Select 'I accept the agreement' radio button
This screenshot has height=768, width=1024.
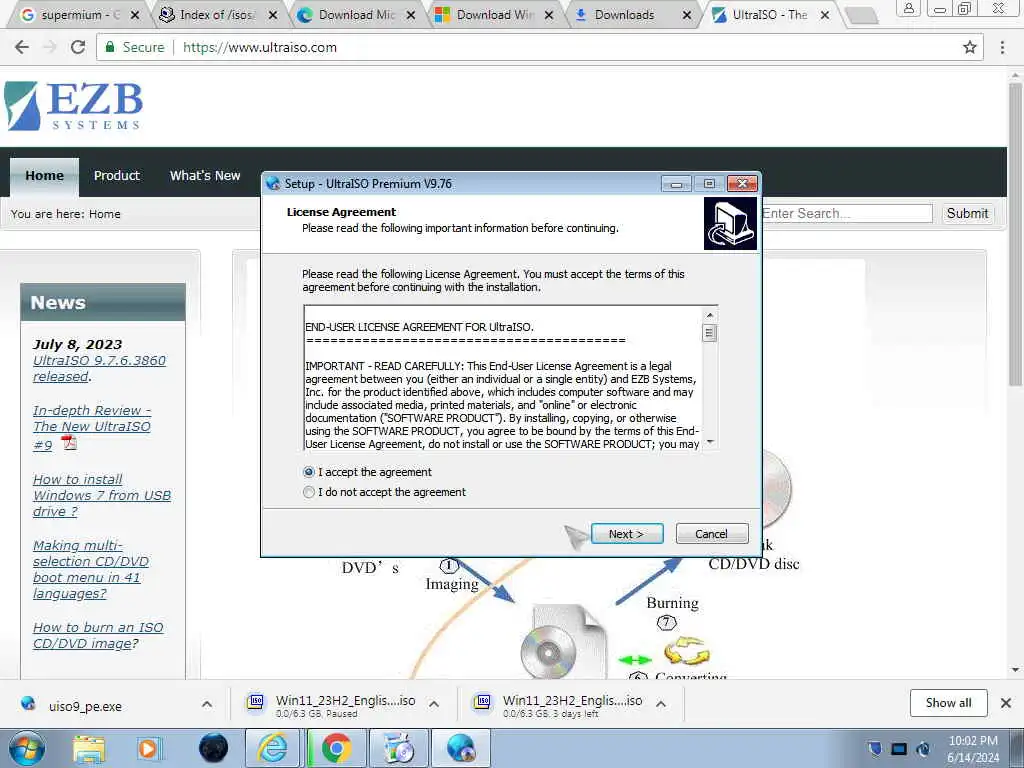point(309,472)
